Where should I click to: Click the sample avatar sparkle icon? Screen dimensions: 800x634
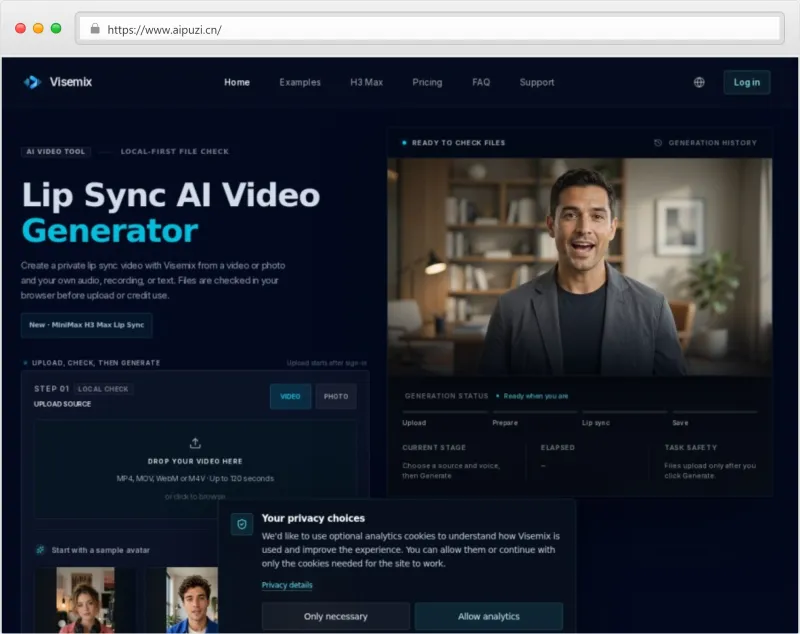coord(40,550)
